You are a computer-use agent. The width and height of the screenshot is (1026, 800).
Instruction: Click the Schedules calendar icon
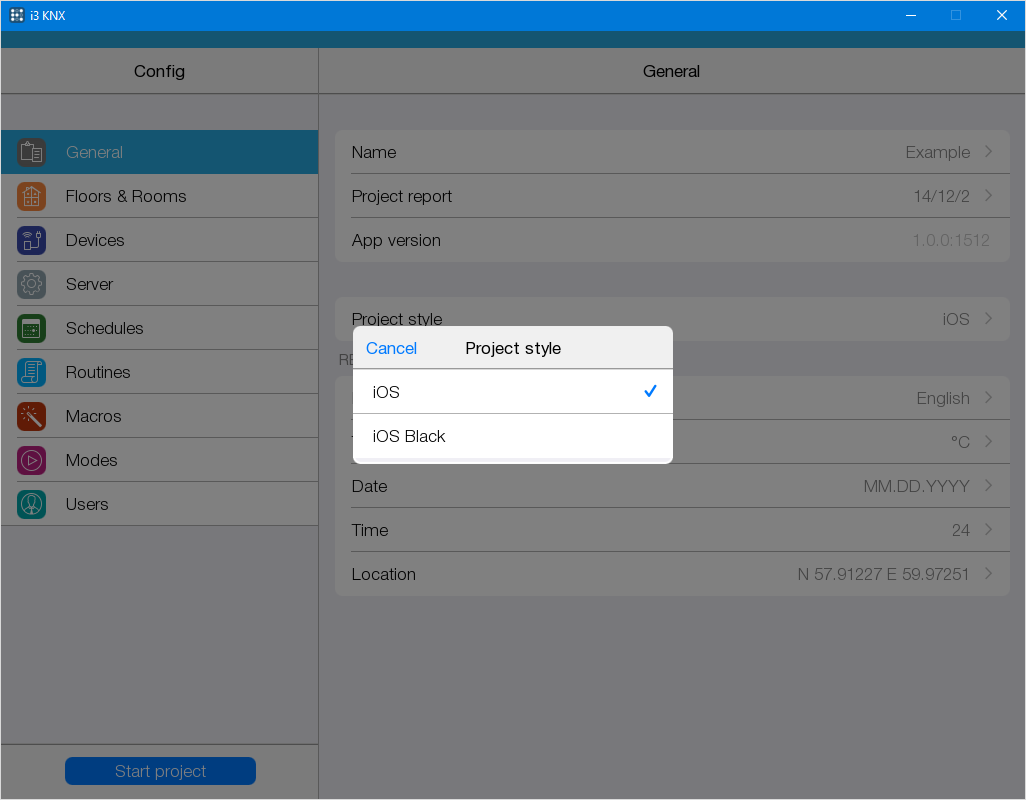(31, 328)
